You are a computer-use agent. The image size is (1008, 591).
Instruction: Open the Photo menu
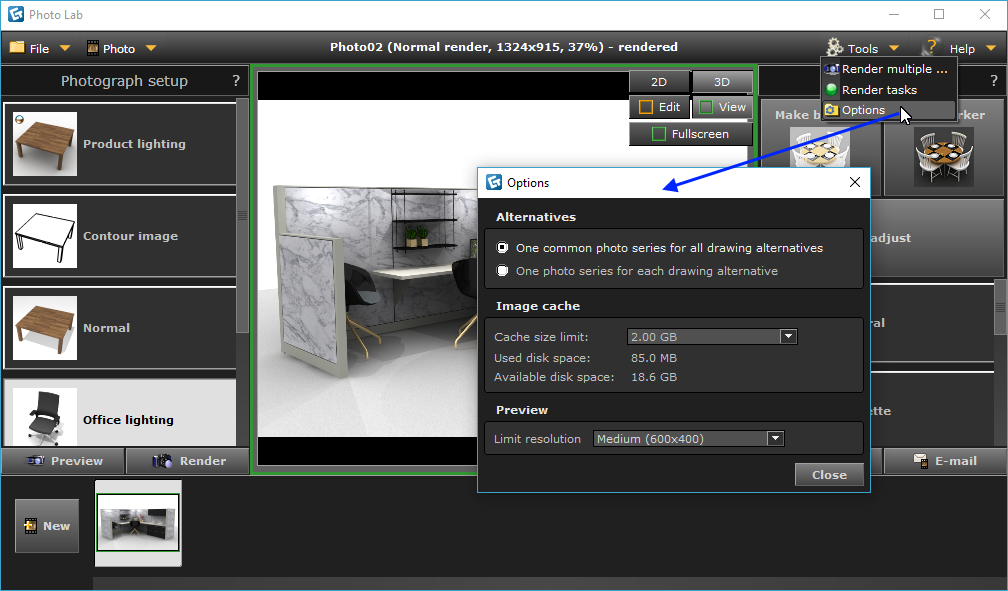tap(122, 48)
